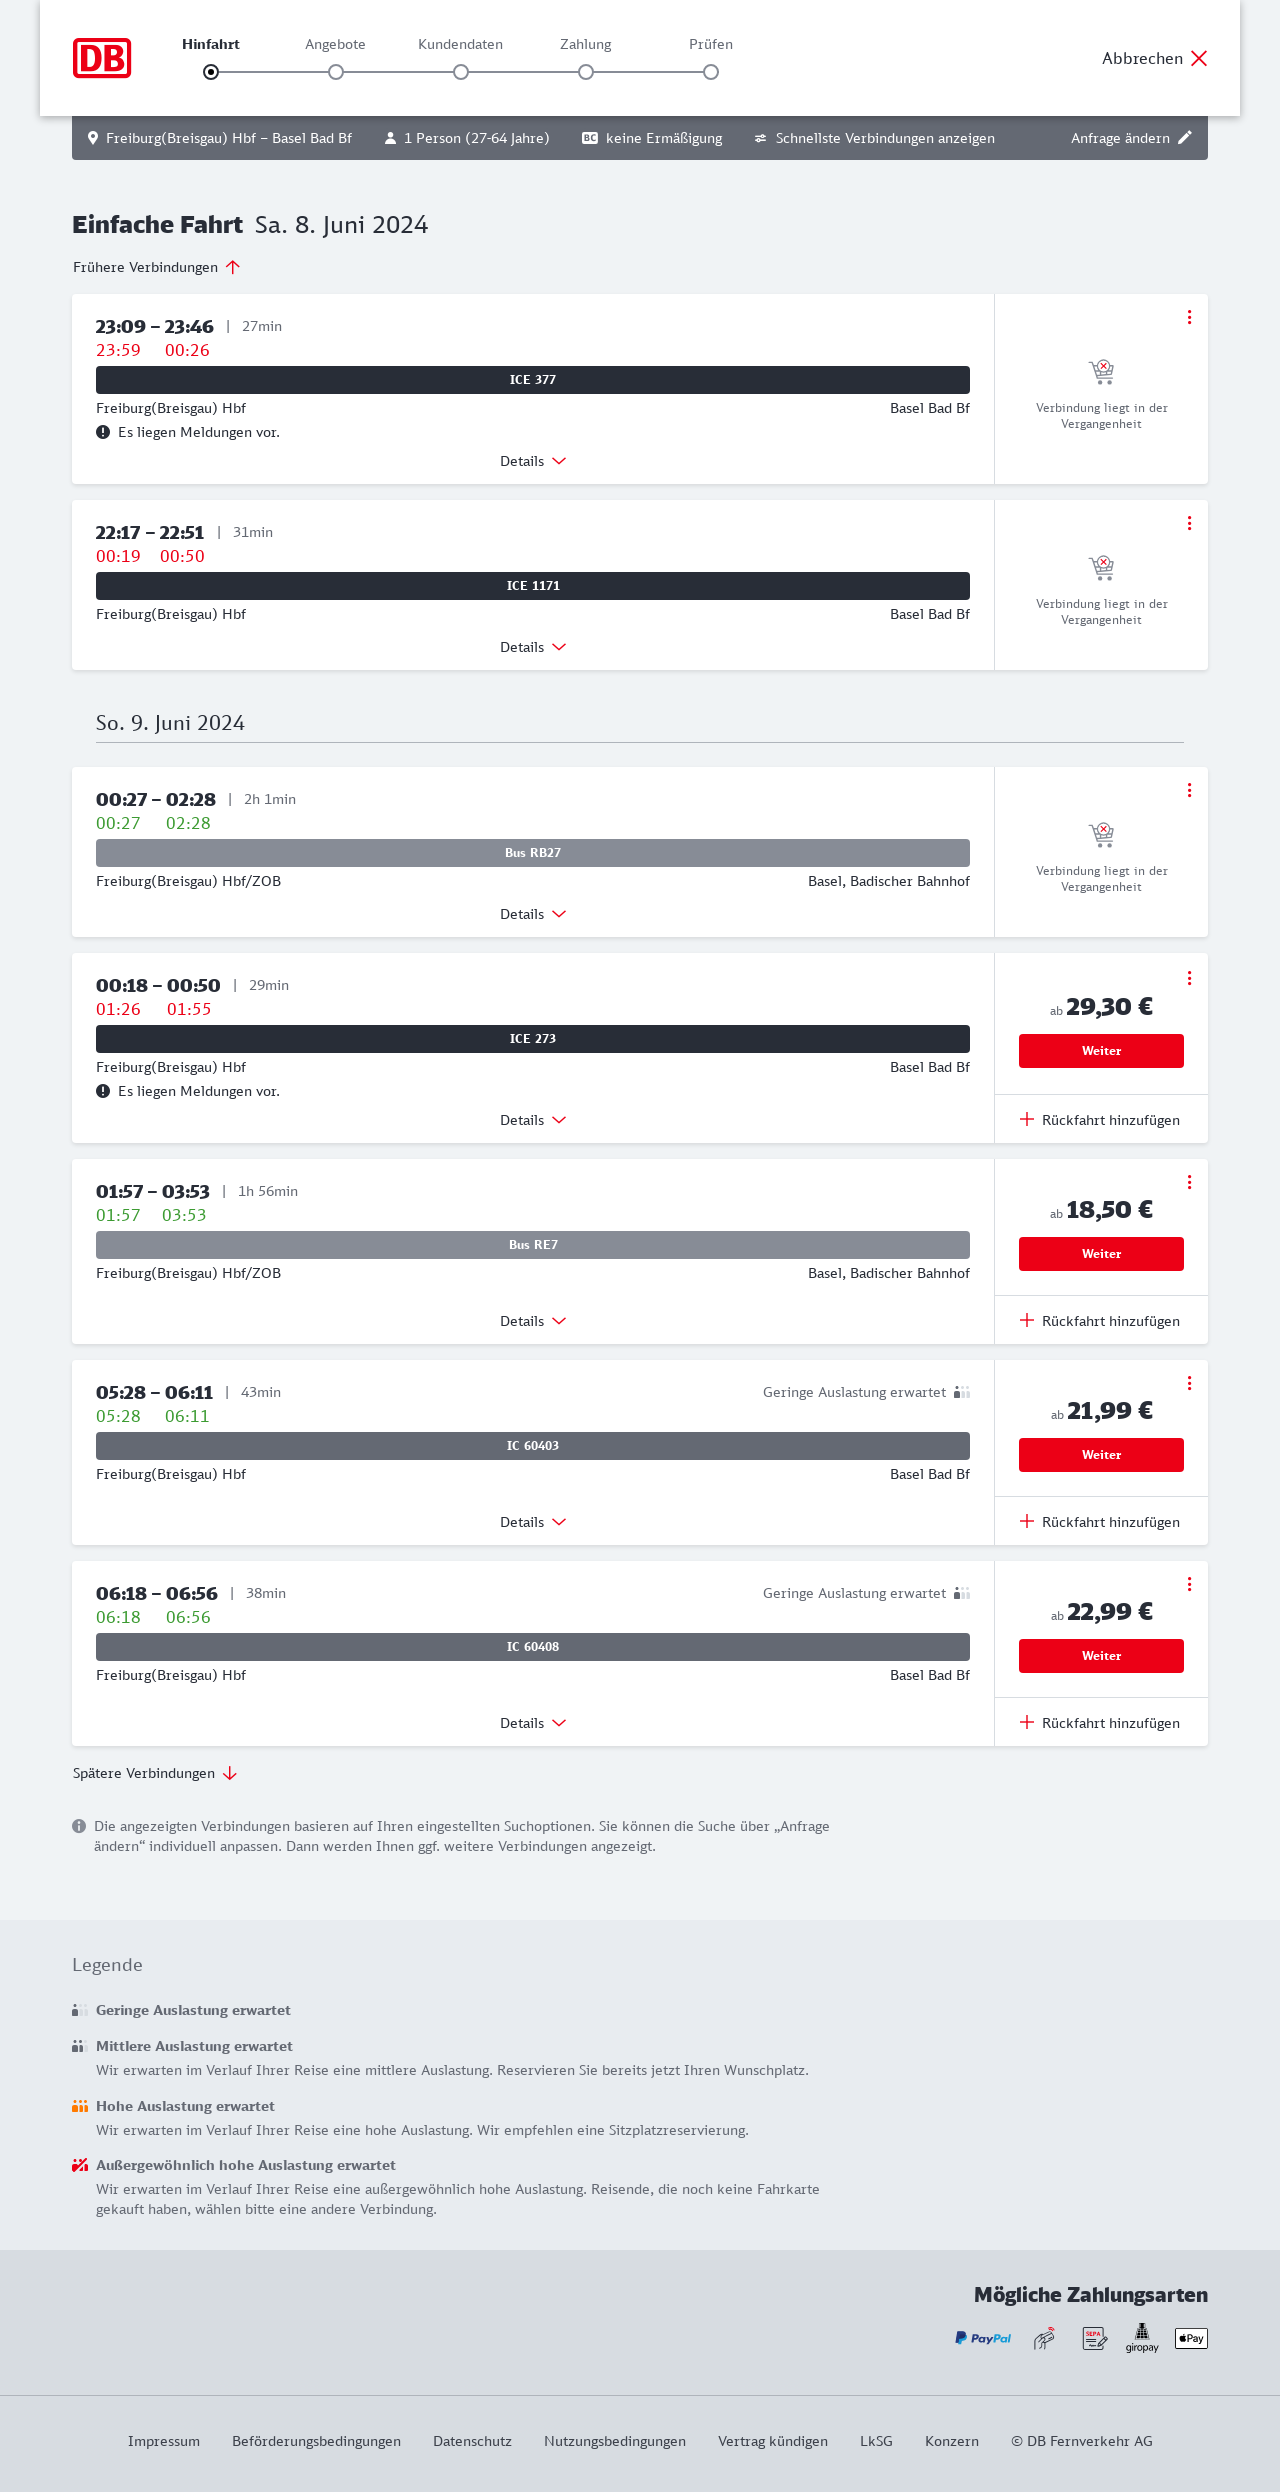Viewport: 1280px width, 2492px height.
Task: Click Weiter for the 29,30 € offer
Action: [x=1101, y=1051]
